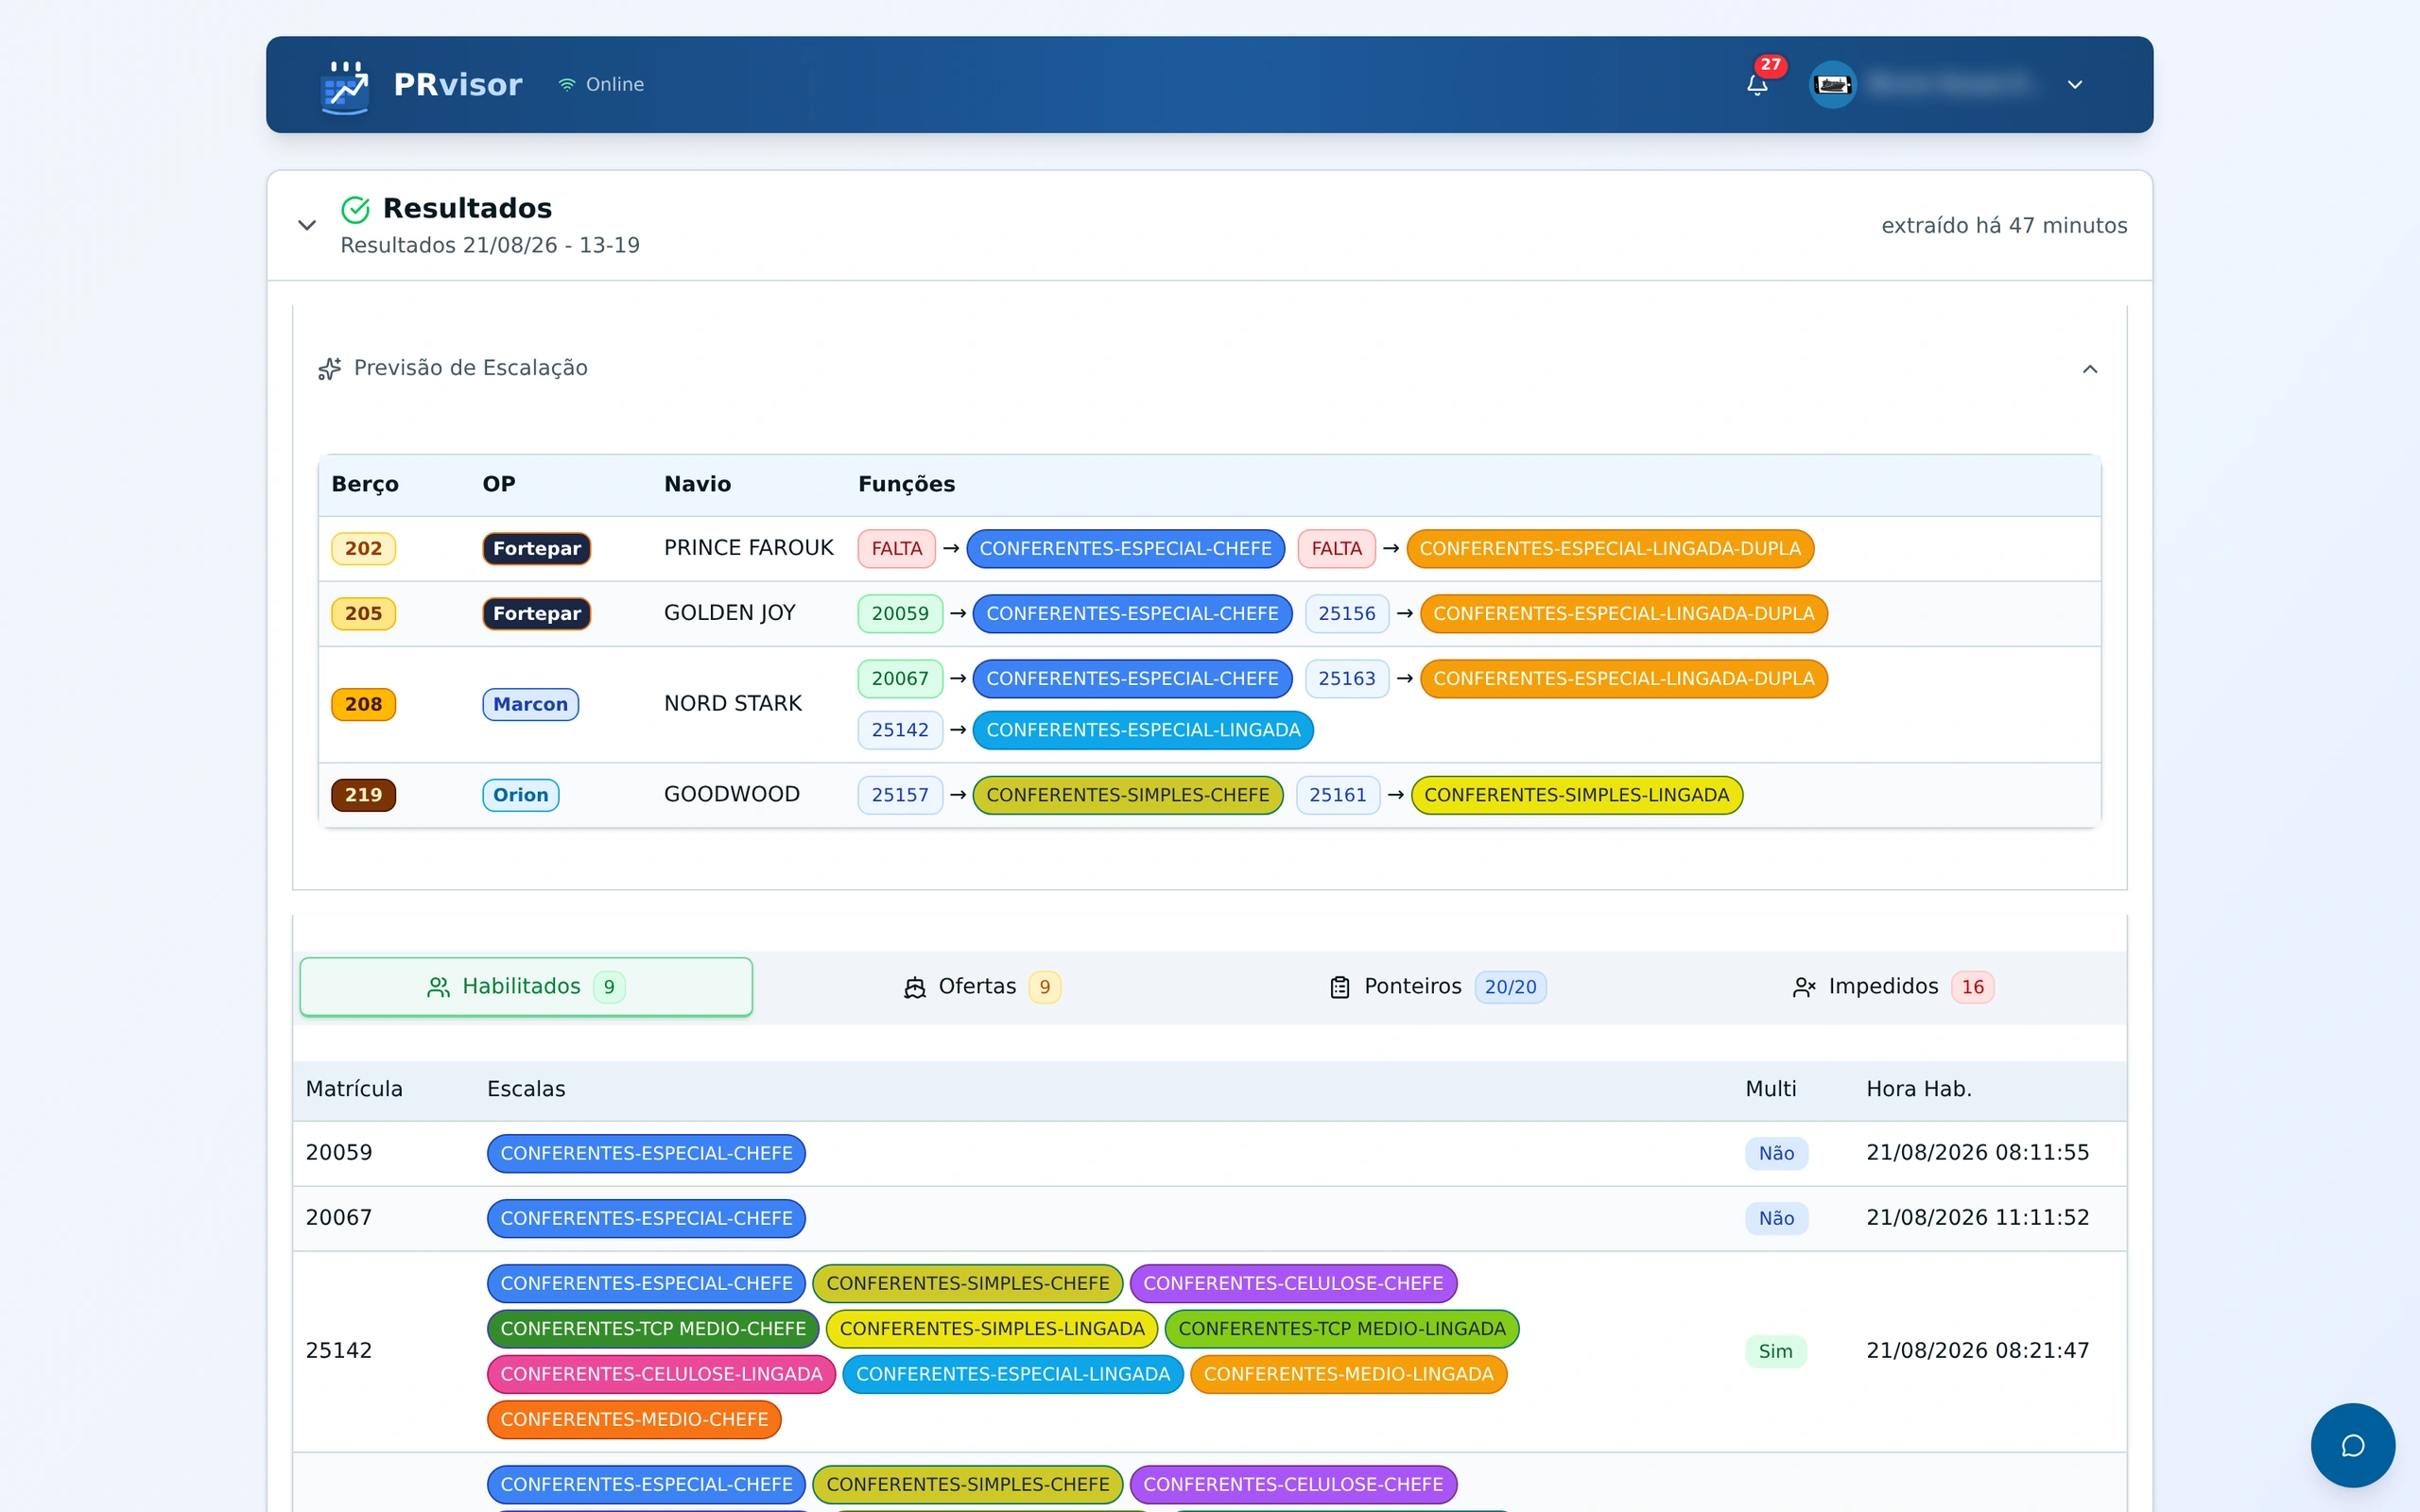Click the Matrícula column header
Viewport: 2420px width, 1512px height.
pyautogui.click(x=354, y=1089)
